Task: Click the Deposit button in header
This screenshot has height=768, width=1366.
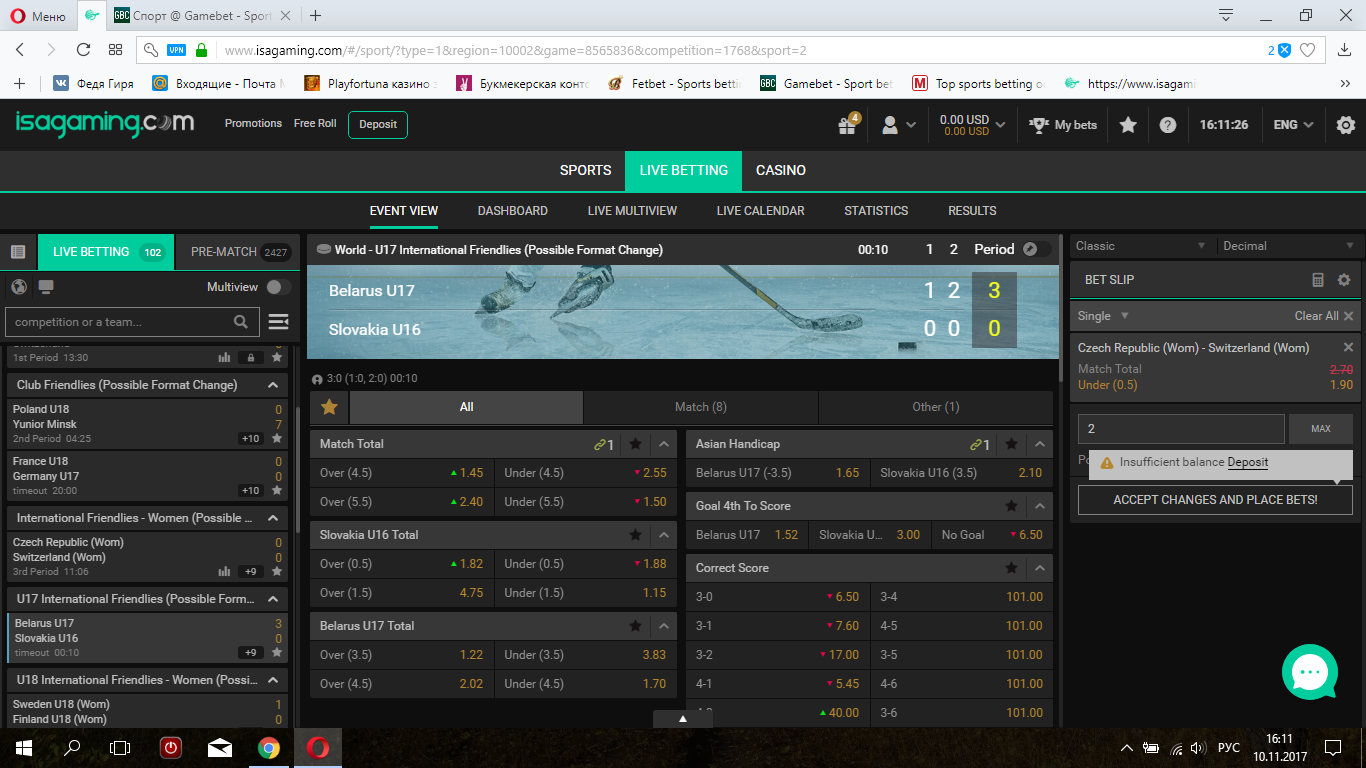Action: [x=378, y=124]
